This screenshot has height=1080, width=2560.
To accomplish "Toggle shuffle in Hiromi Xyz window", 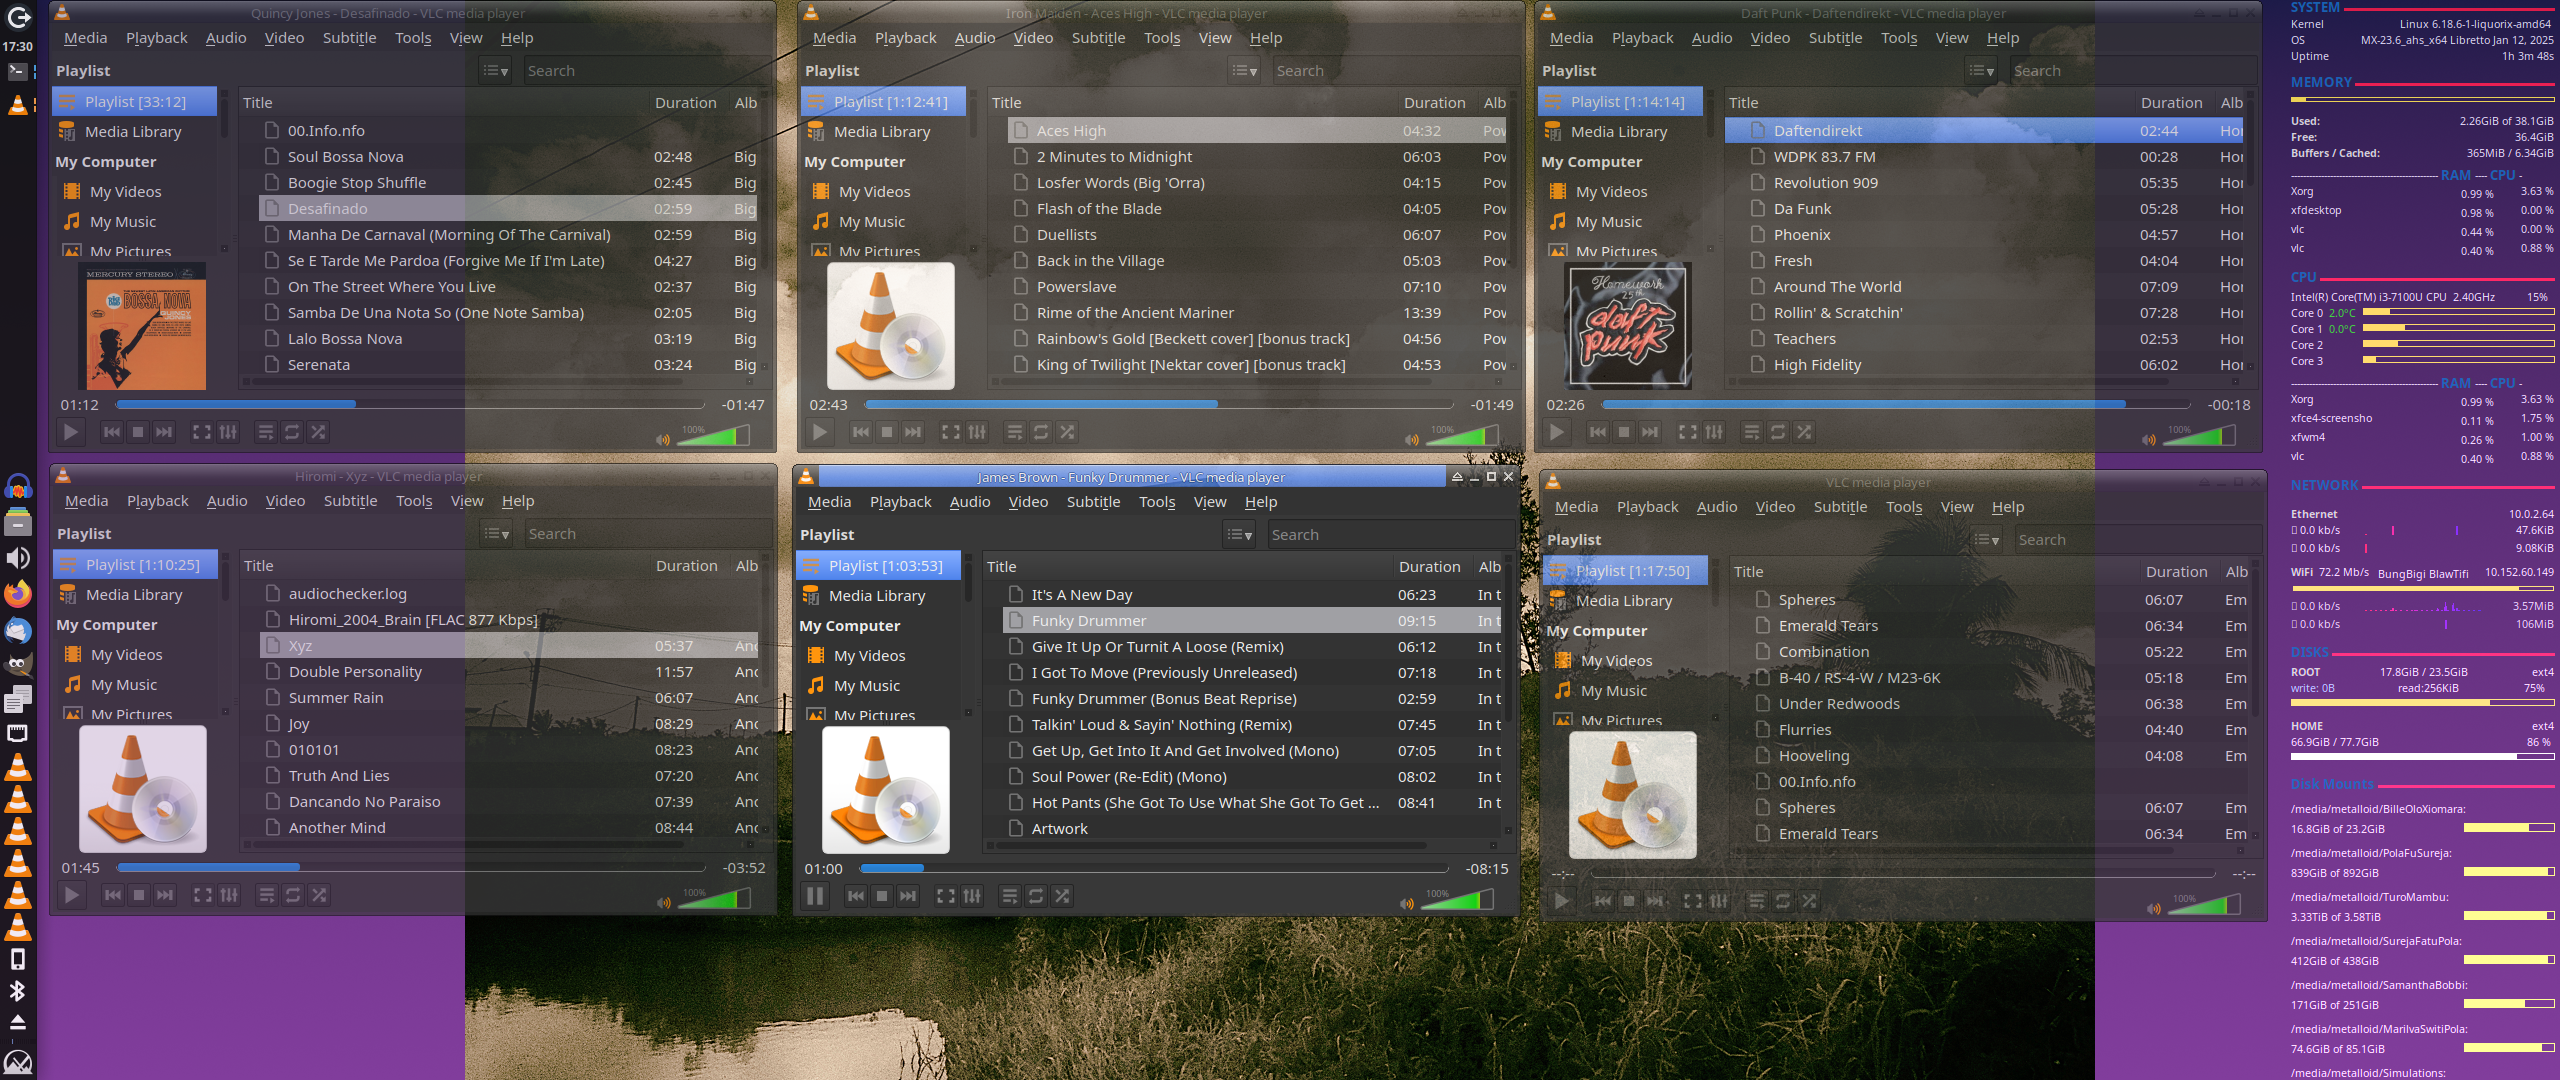I will pyautogui.click(x=319, y=895).
